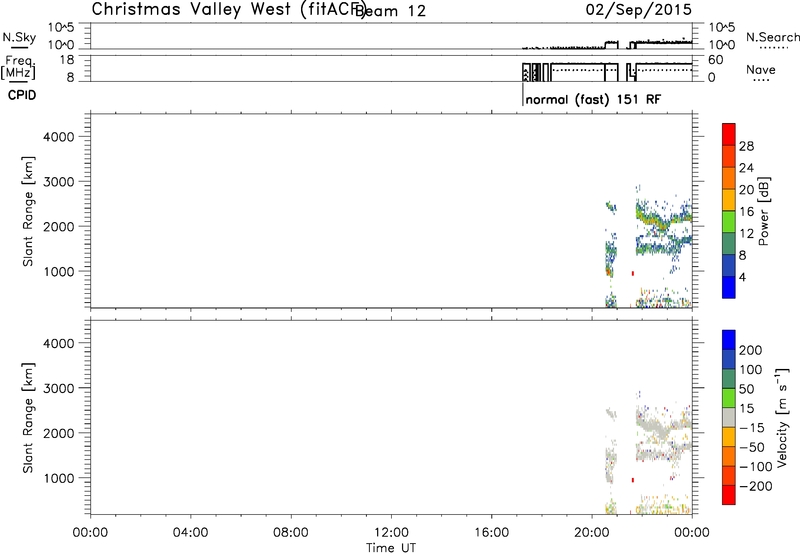Image resolution: width=800 pixels, height=554 pixels.
Task: Click the 'Nave' legend label
Action: click(760, 70)
